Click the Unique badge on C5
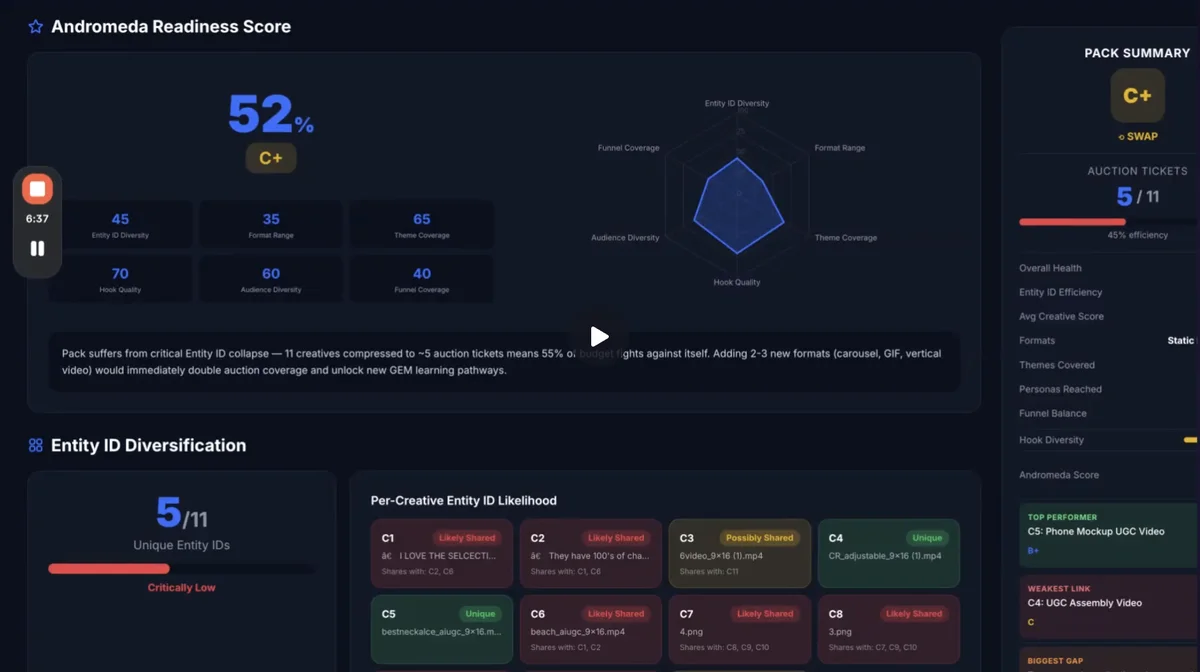The image size is (1200, 672). 480,614
